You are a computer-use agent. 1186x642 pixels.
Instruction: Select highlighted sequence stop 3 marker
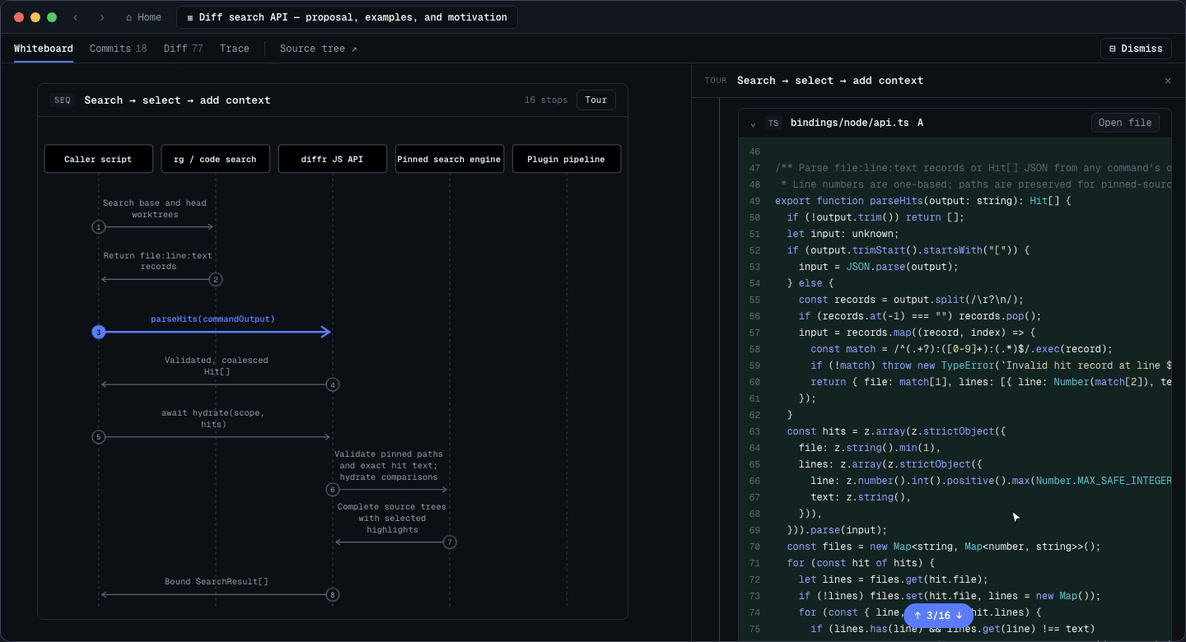click(x=98, y=332)
